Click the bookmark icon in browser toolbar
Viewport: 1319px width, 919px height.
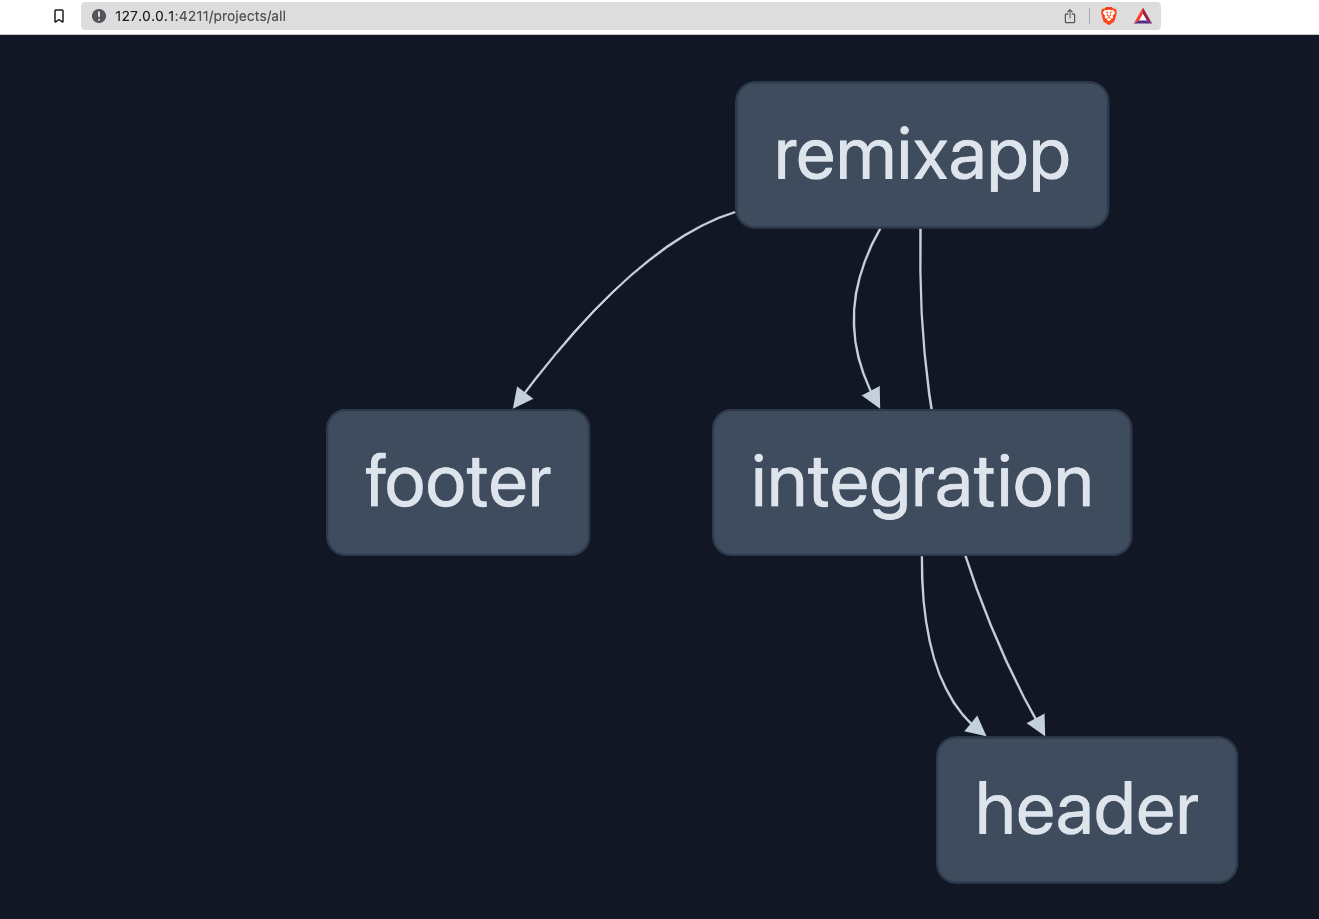[x=59, y=16]
